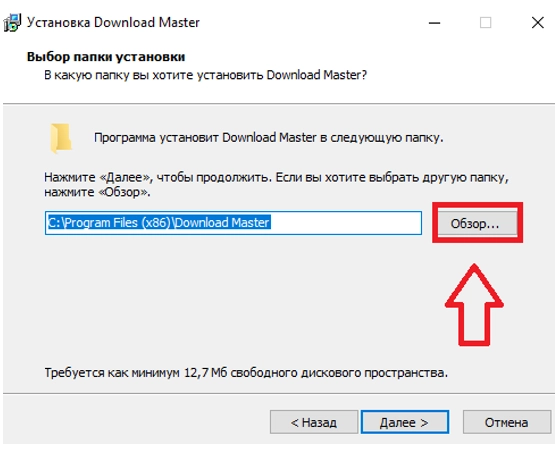Click the highlighted installation path text
This screenshot has width=555, height=450.
(x=159, y=223)
